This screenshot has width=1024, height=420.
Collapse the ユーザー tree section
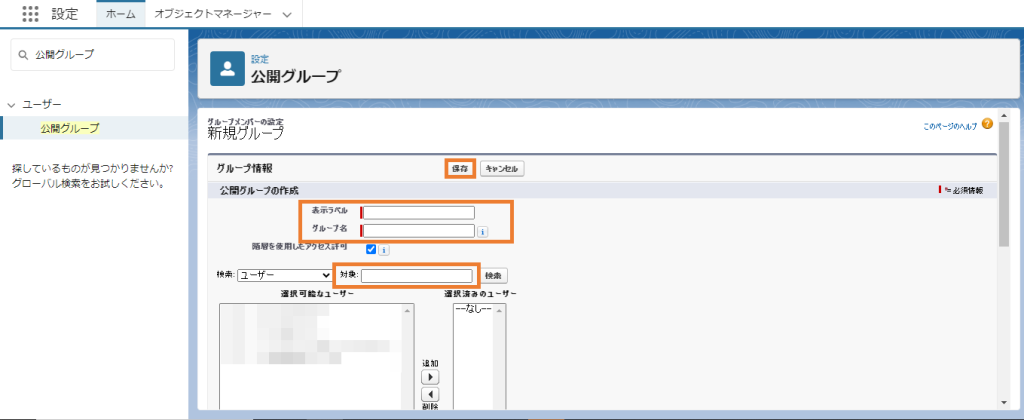pos(11,105)
